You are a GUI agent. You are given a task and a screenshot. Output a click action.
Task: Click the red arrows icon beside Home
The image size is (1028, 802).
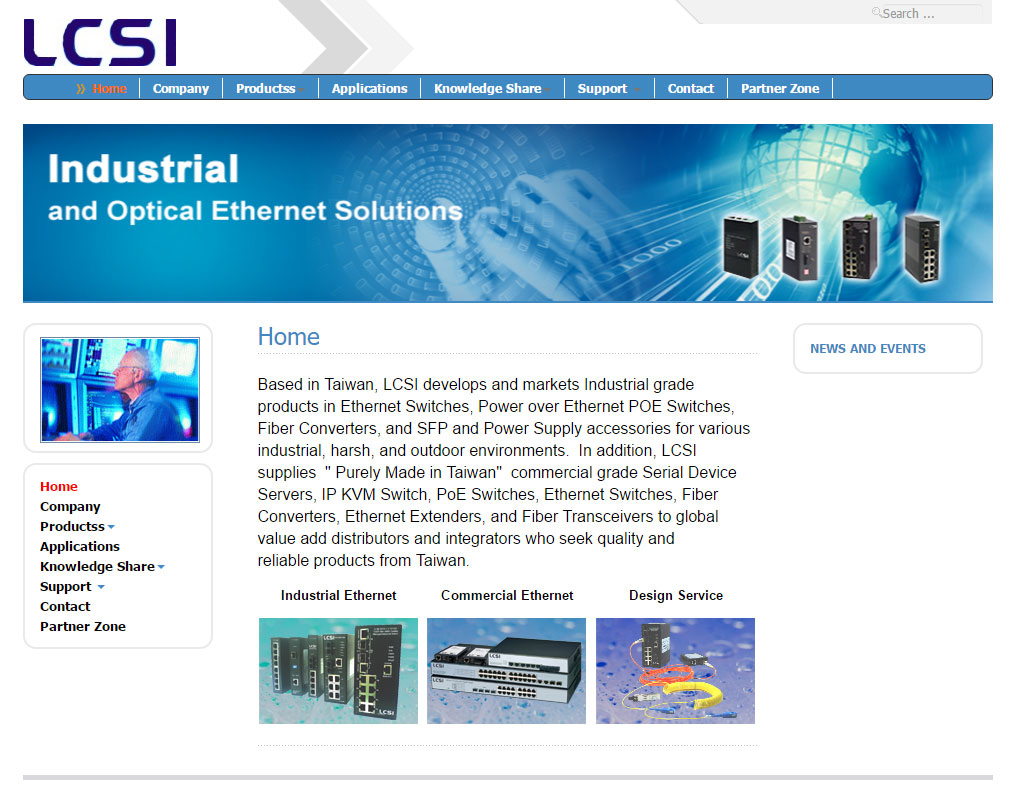[x=82, y=88]
